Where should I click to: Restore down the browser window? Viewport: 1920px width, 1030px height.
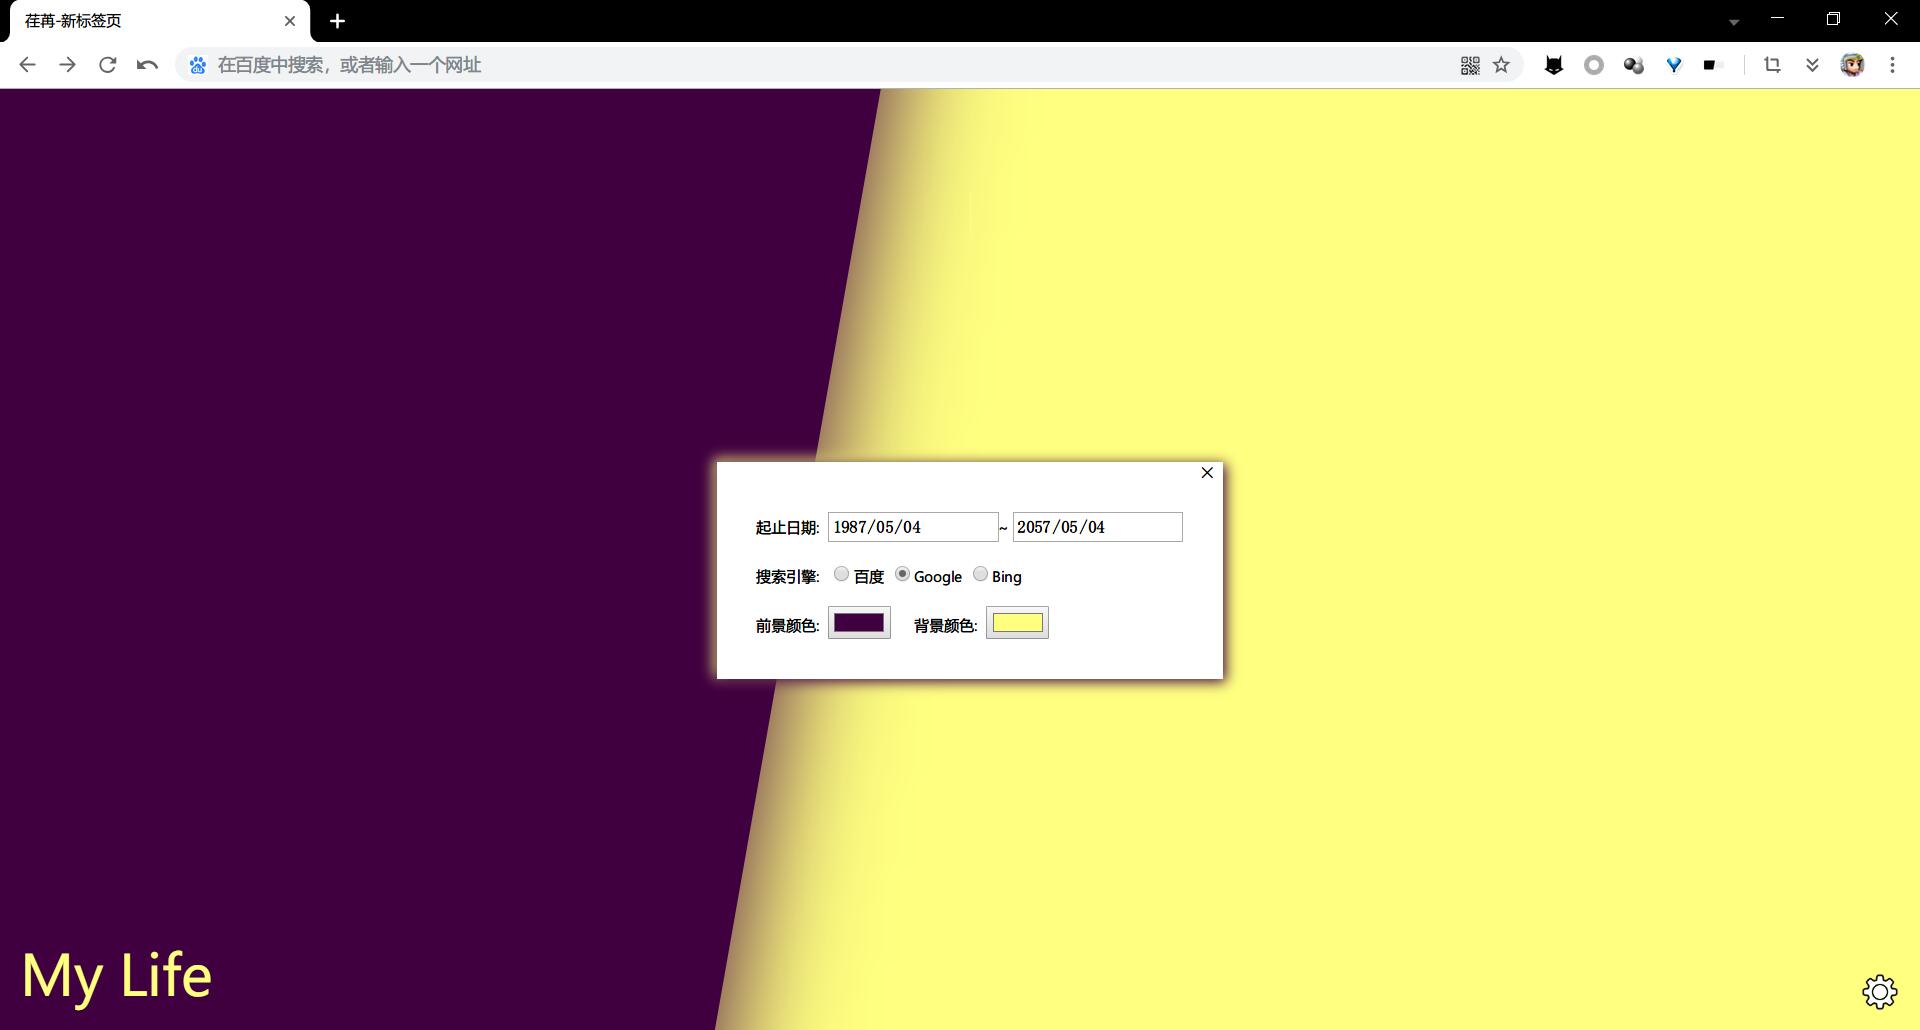1833,18
